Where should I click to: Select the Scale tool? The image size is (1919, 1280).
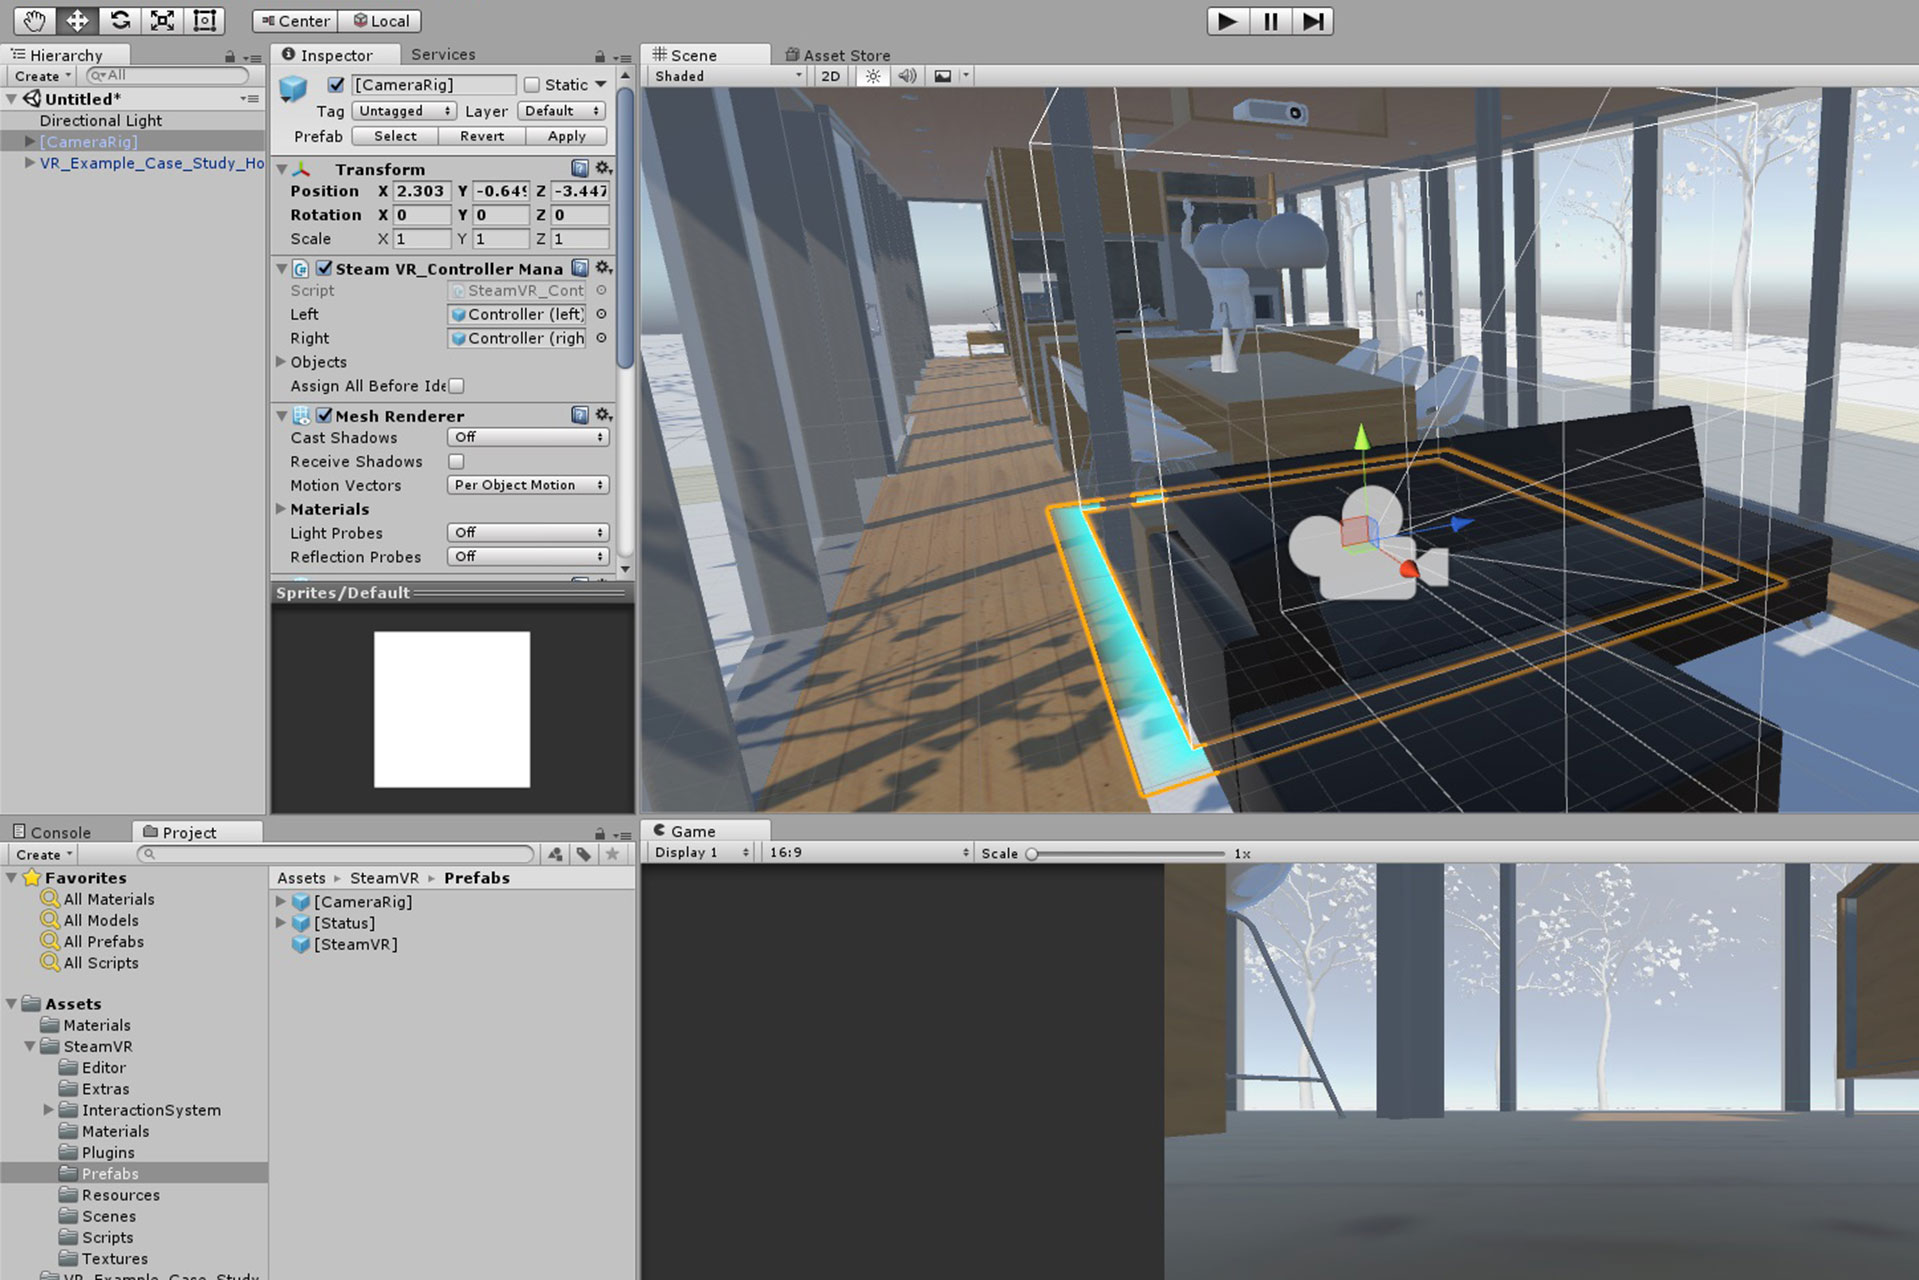[162, 20]
